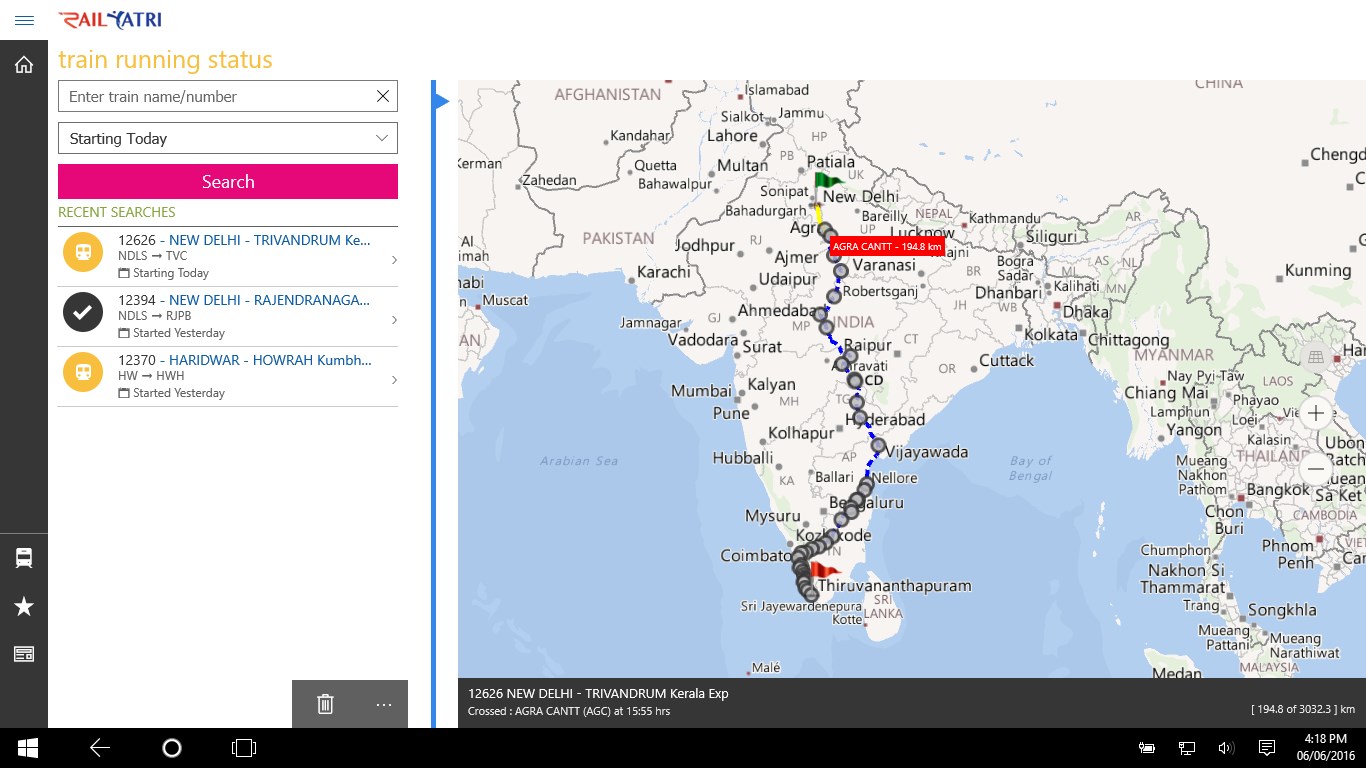Screen dimensions: 1366x768
Task: Open the more options ellipsis
Action: tap(384, 705)
